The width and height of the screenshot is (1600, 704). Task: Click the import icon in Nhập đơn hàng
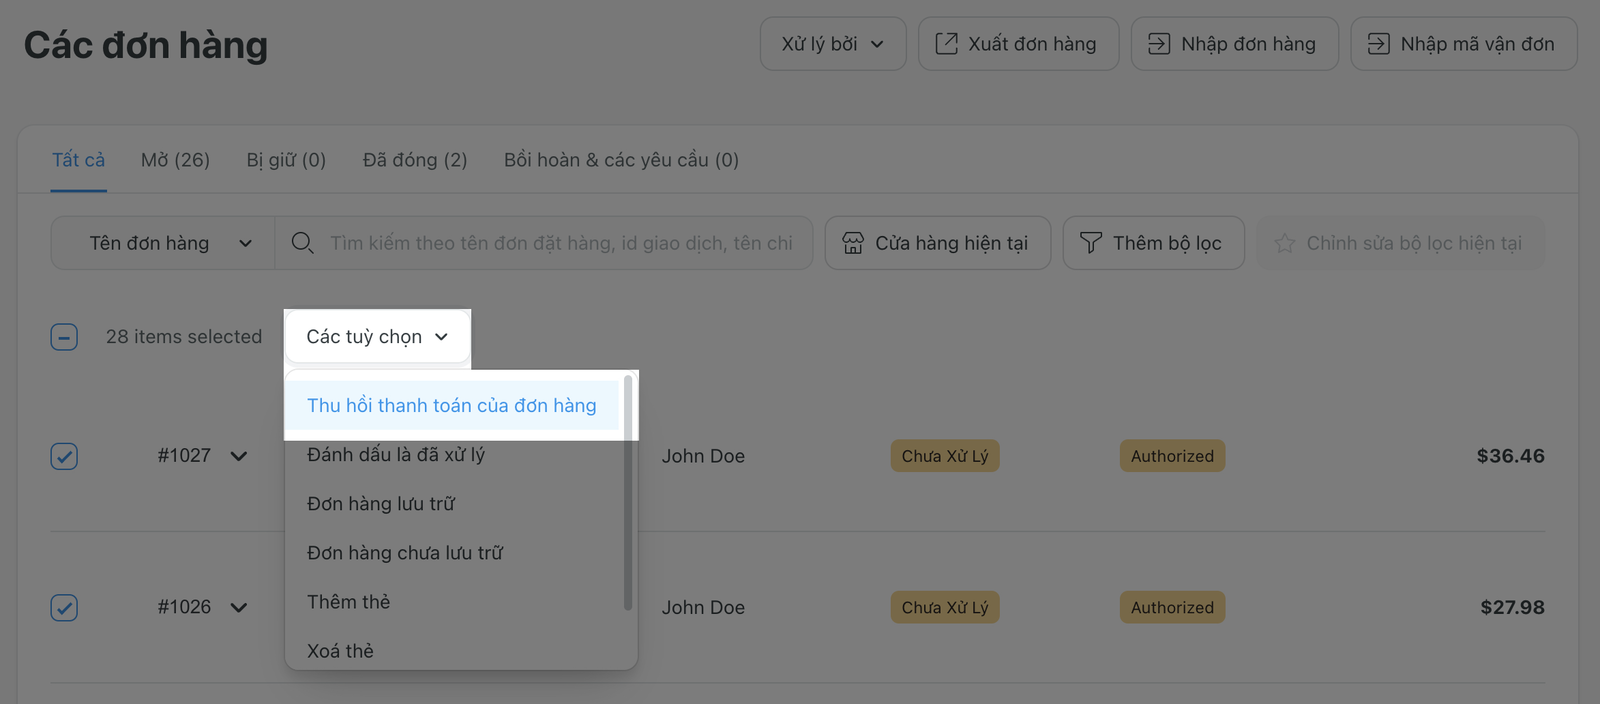point(1159,44)
